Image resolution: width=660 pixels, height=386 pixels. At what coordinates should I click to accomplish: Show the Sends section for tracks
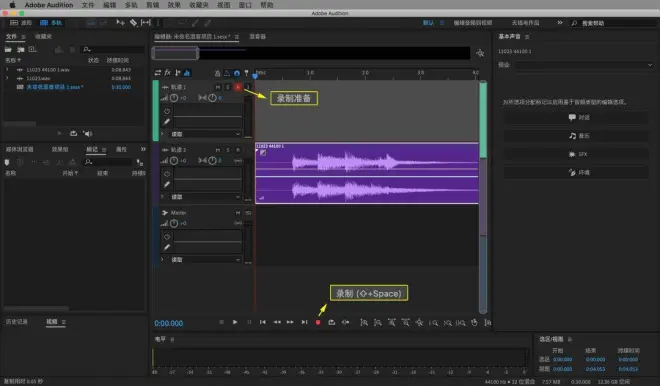pyautogui.click(x=177, y=73)
